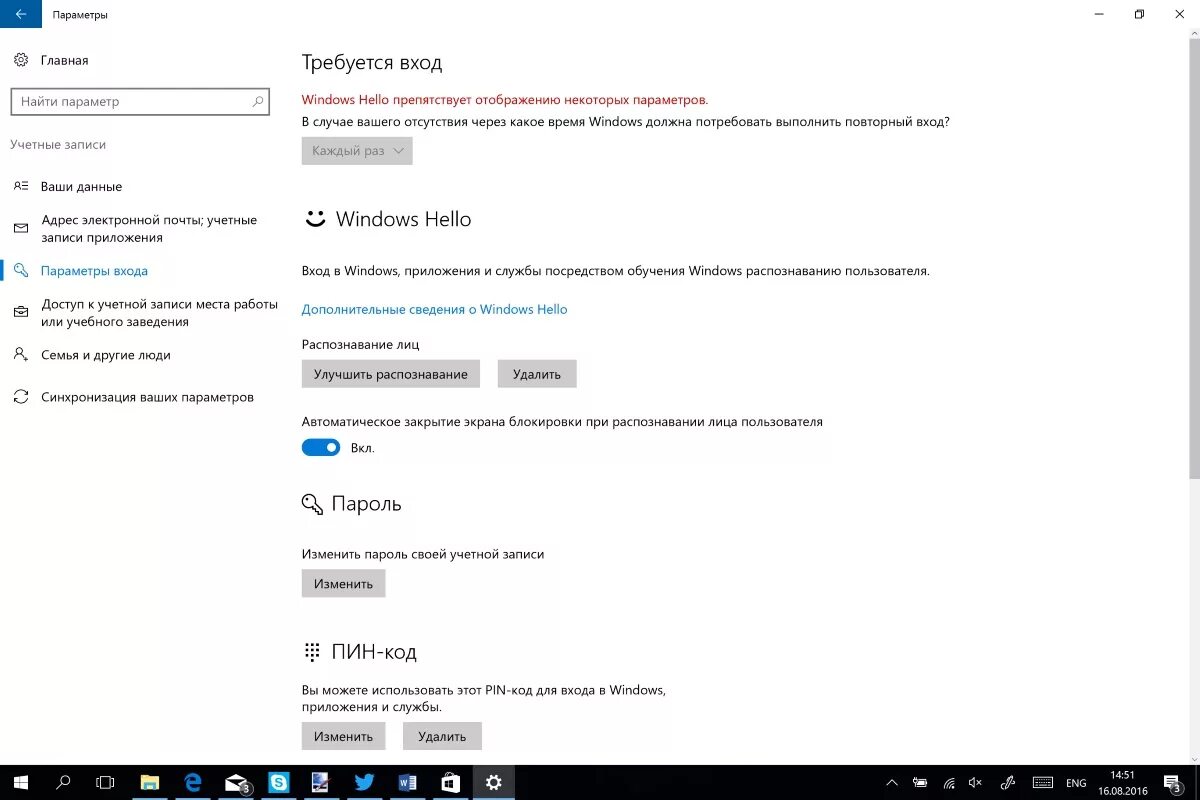Open the "Каждый раз" dropdown
Image resolution: width=1200 pixels, height=800 pixels.
[x=357, y=150]
